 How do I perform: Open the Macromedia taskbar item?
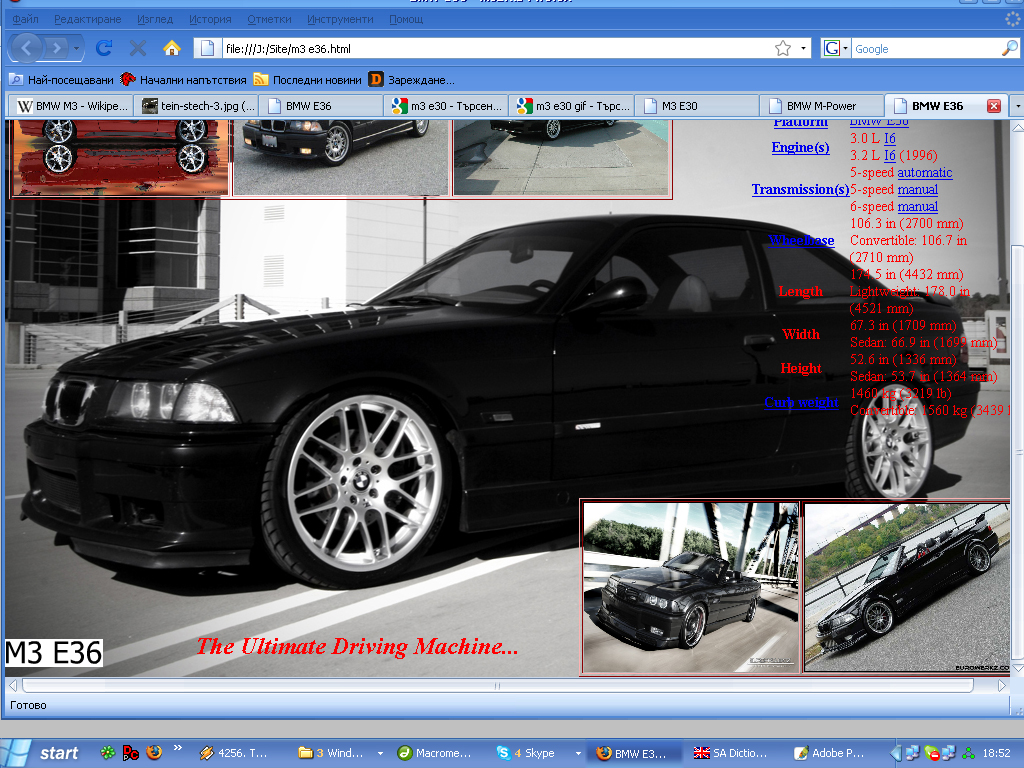point(439,753)
